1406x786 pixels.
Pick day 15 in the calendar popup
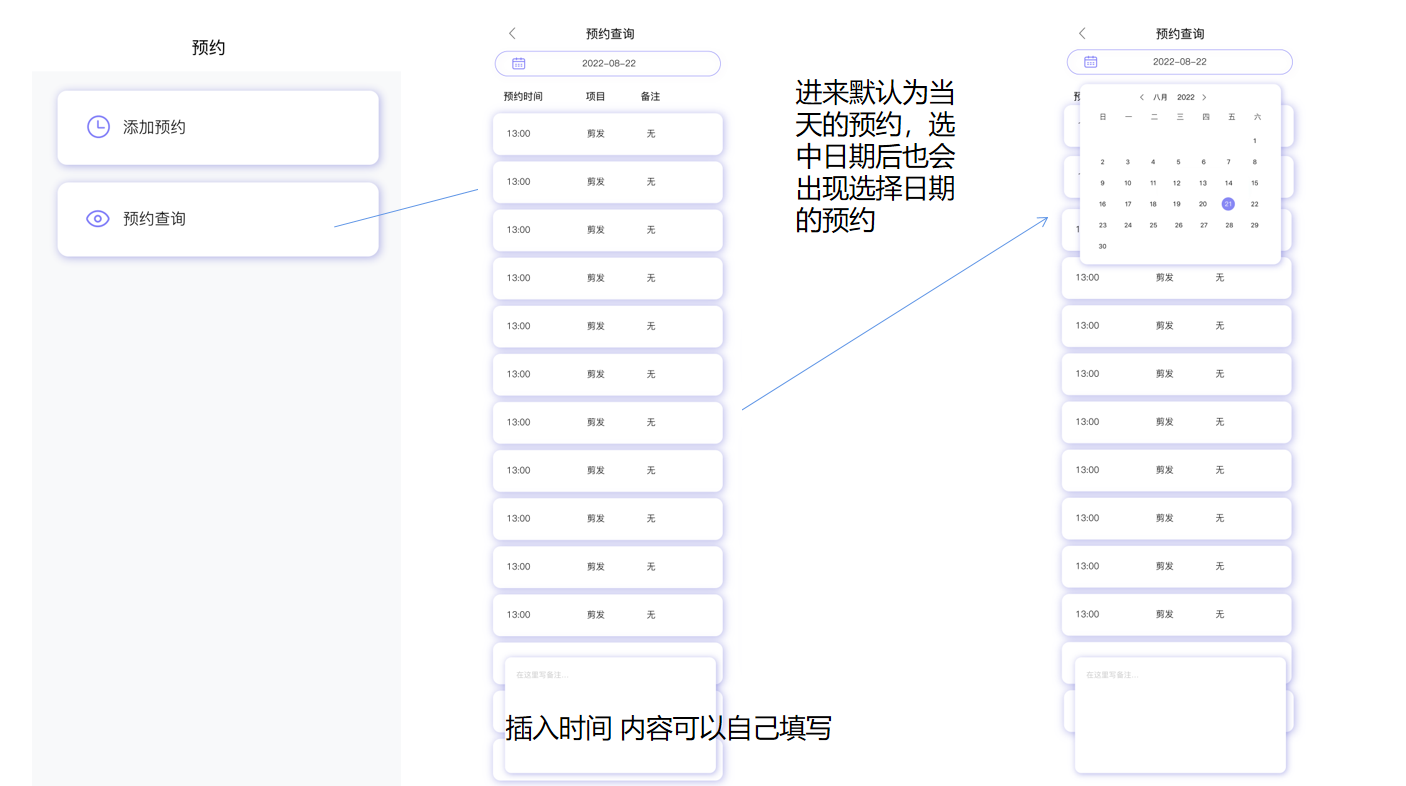[1254, 183]
